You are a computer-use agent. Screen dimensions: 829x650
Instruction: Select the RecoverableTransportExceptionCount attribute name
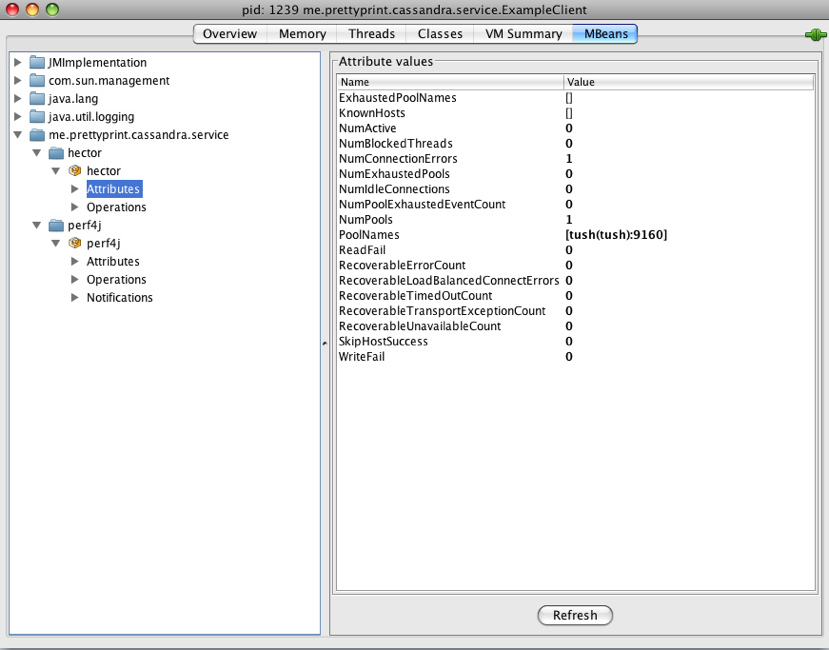[x=443, y=311]
